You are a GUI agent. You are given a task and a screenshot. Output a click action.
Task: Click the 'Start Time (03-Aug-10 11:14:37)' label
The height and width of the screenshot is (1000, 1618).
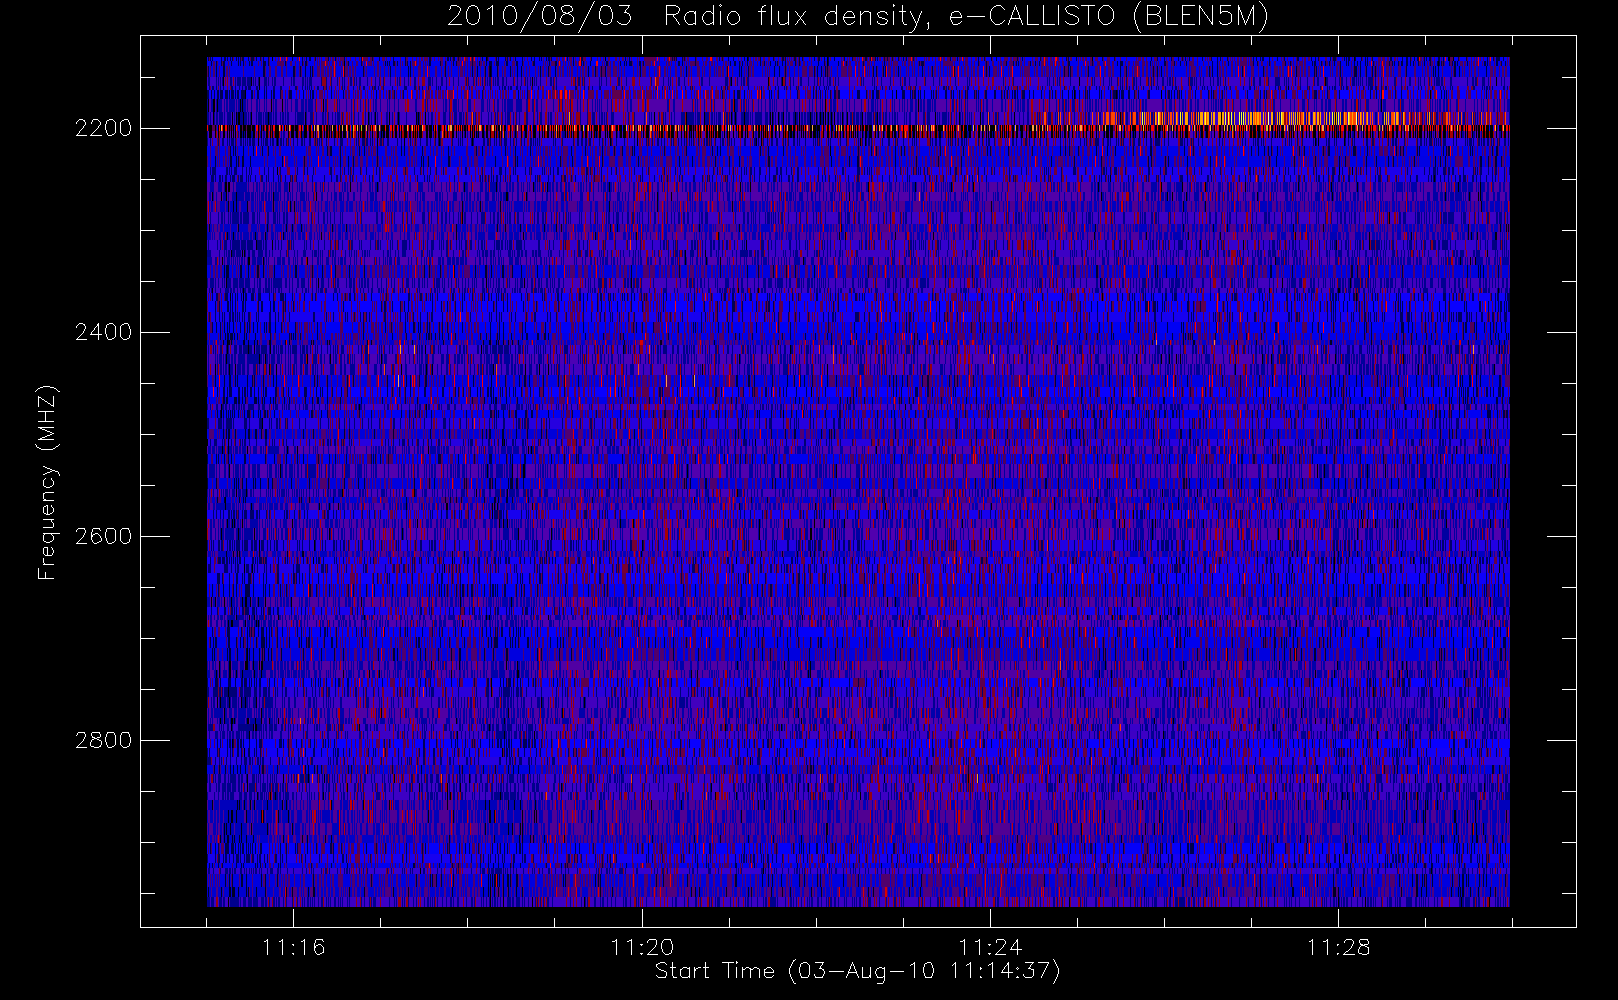click(857, 971)
